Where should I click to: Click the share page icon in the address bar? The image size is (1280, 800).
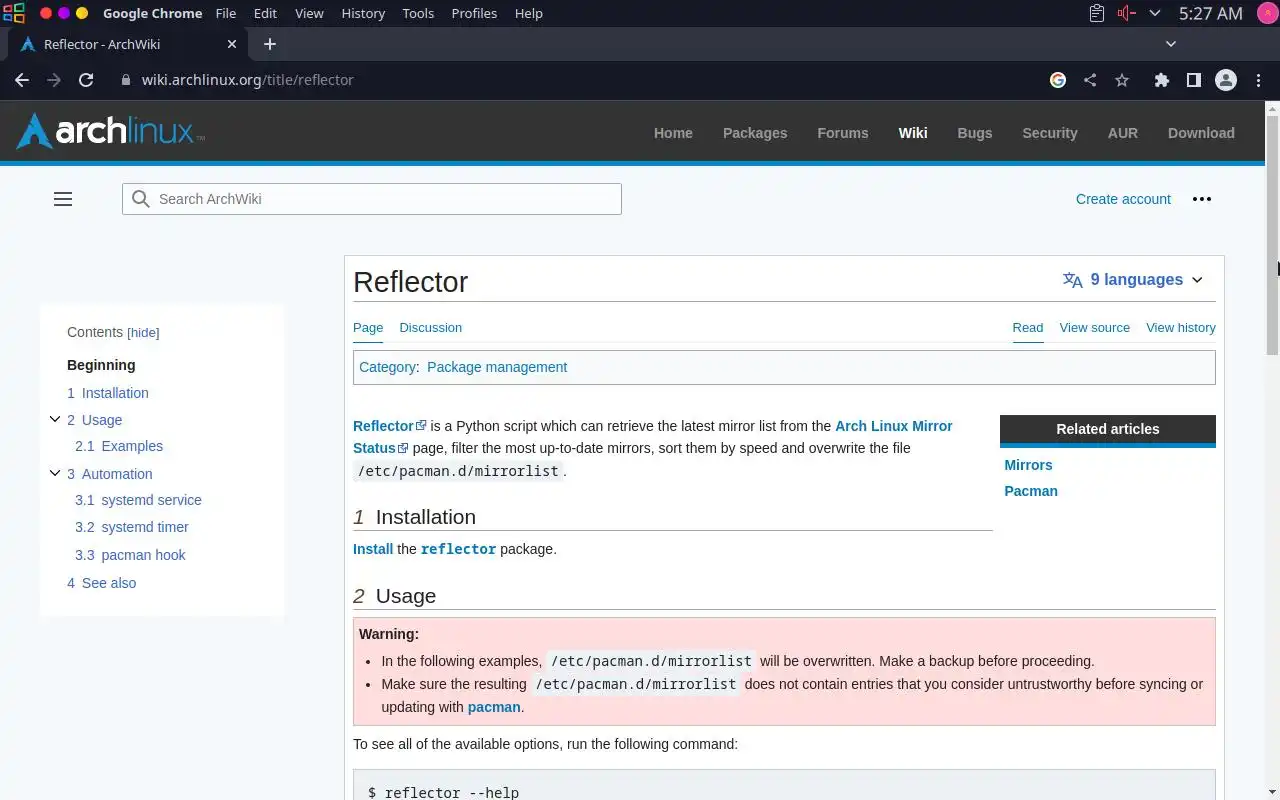(x=1090, y=80)
